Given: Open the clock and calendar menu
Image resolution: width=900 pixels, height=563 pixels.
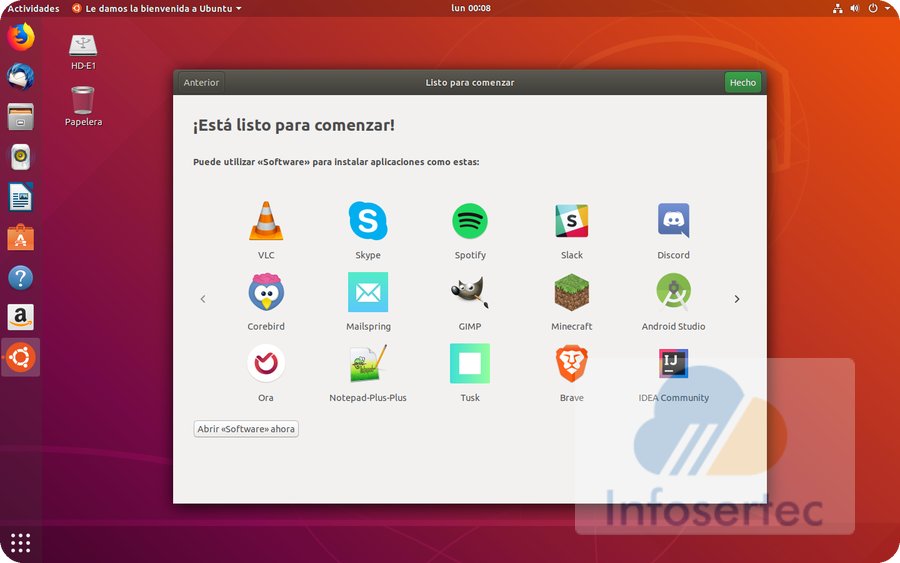Looking at the screenshot, I should click(471, 8).
